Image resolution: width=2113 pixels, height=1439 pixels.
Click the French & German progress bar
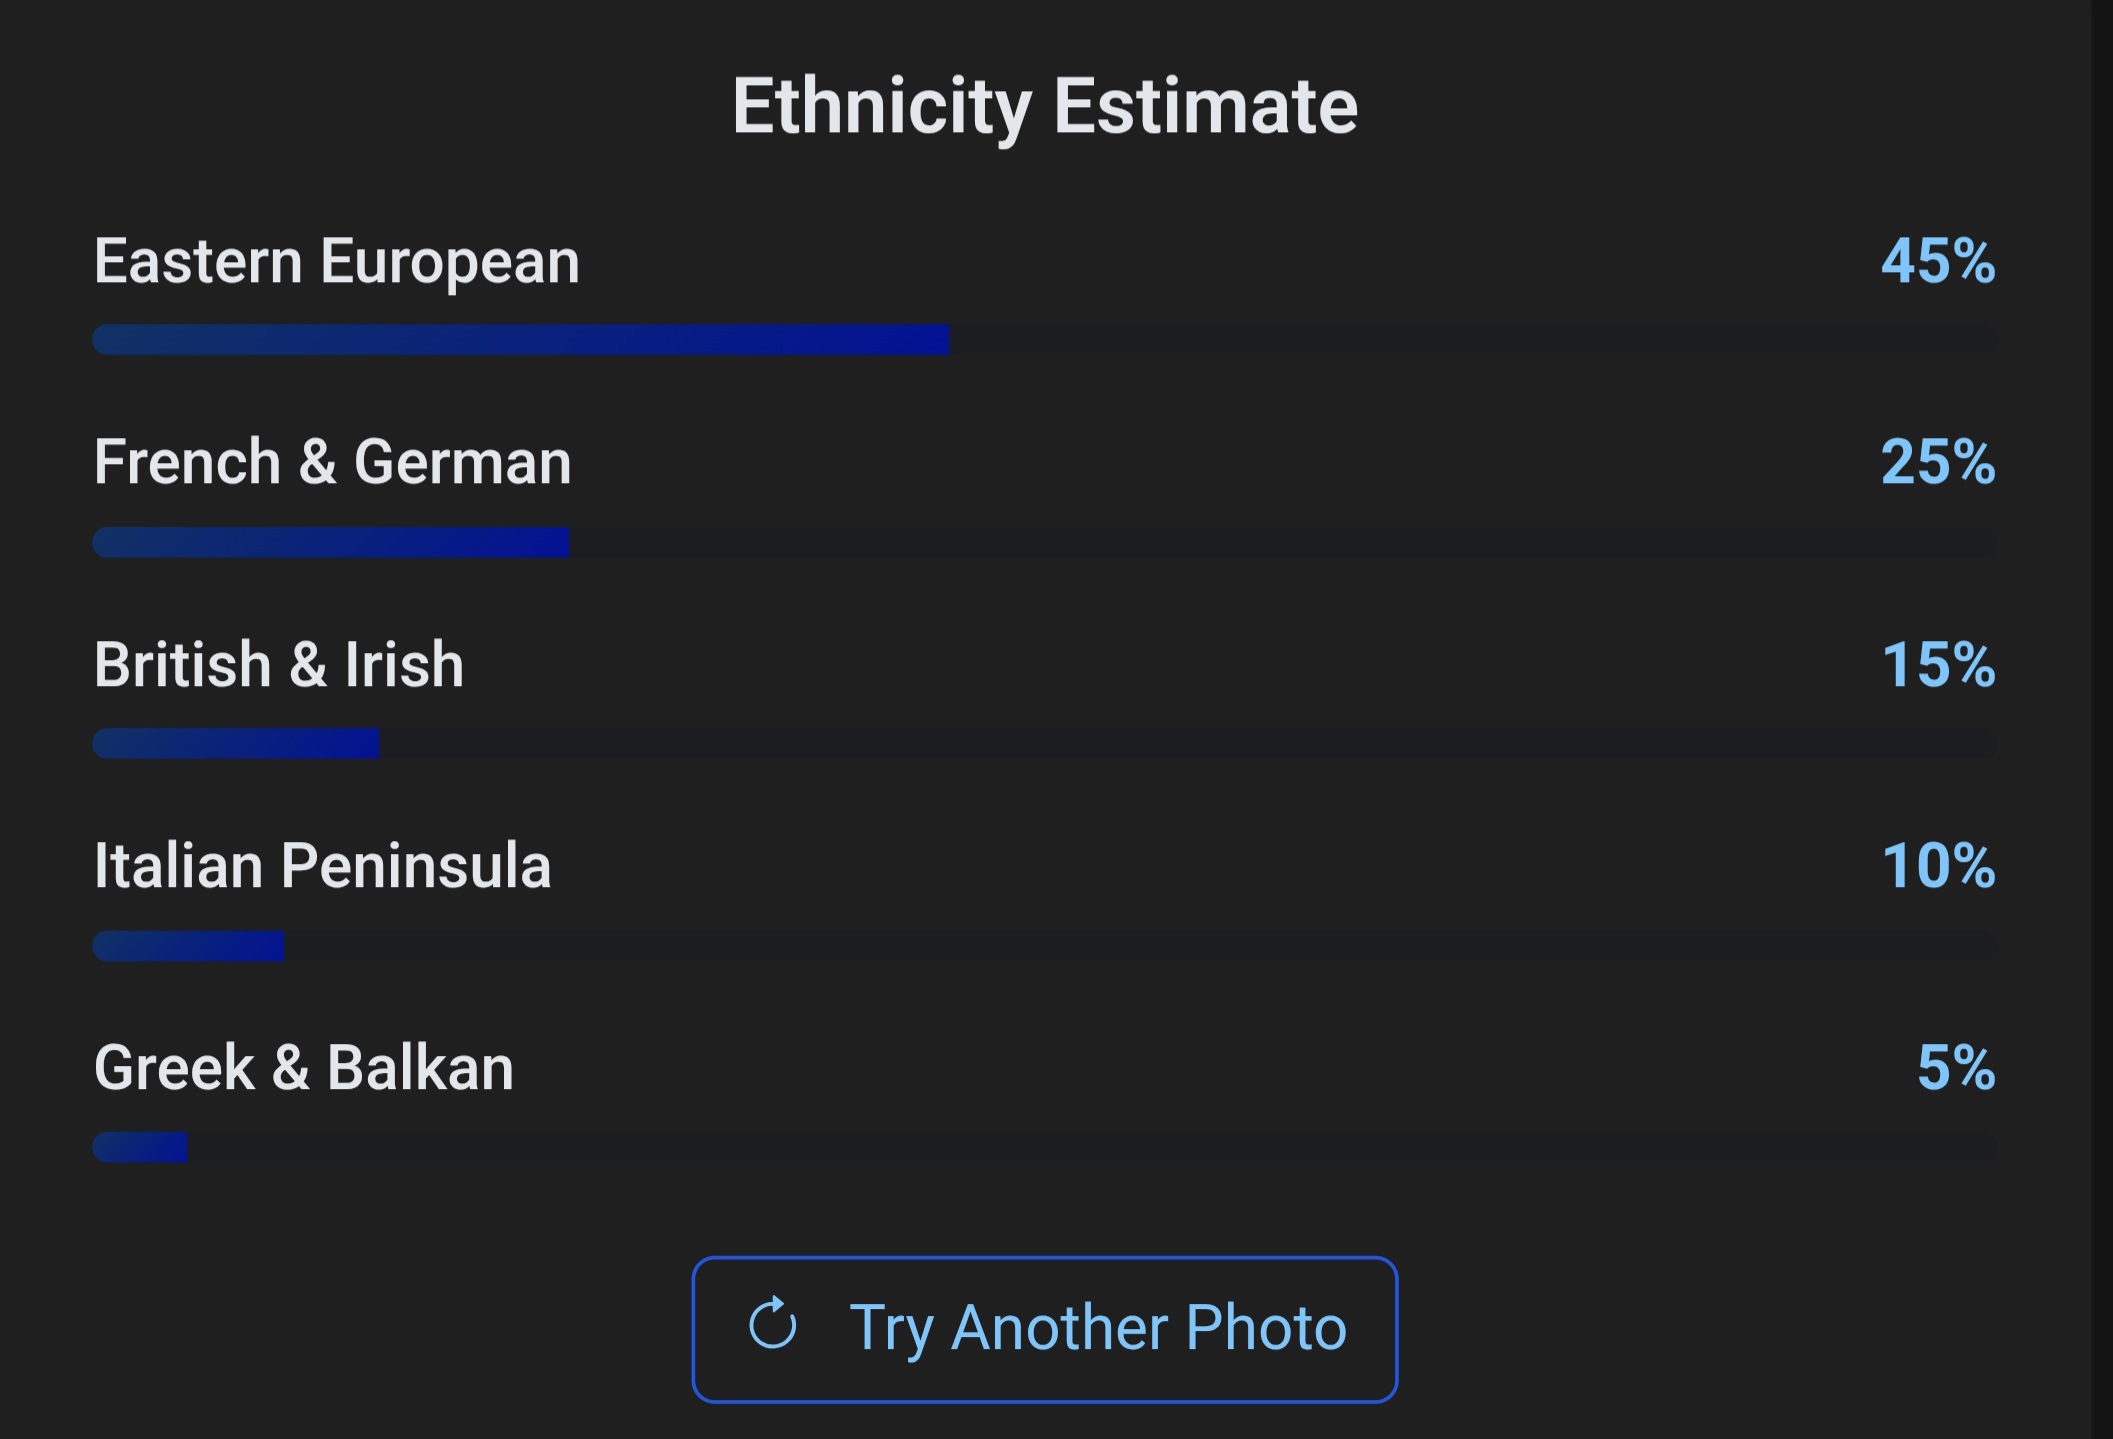pyautogui.click(x=1045, y=542)
